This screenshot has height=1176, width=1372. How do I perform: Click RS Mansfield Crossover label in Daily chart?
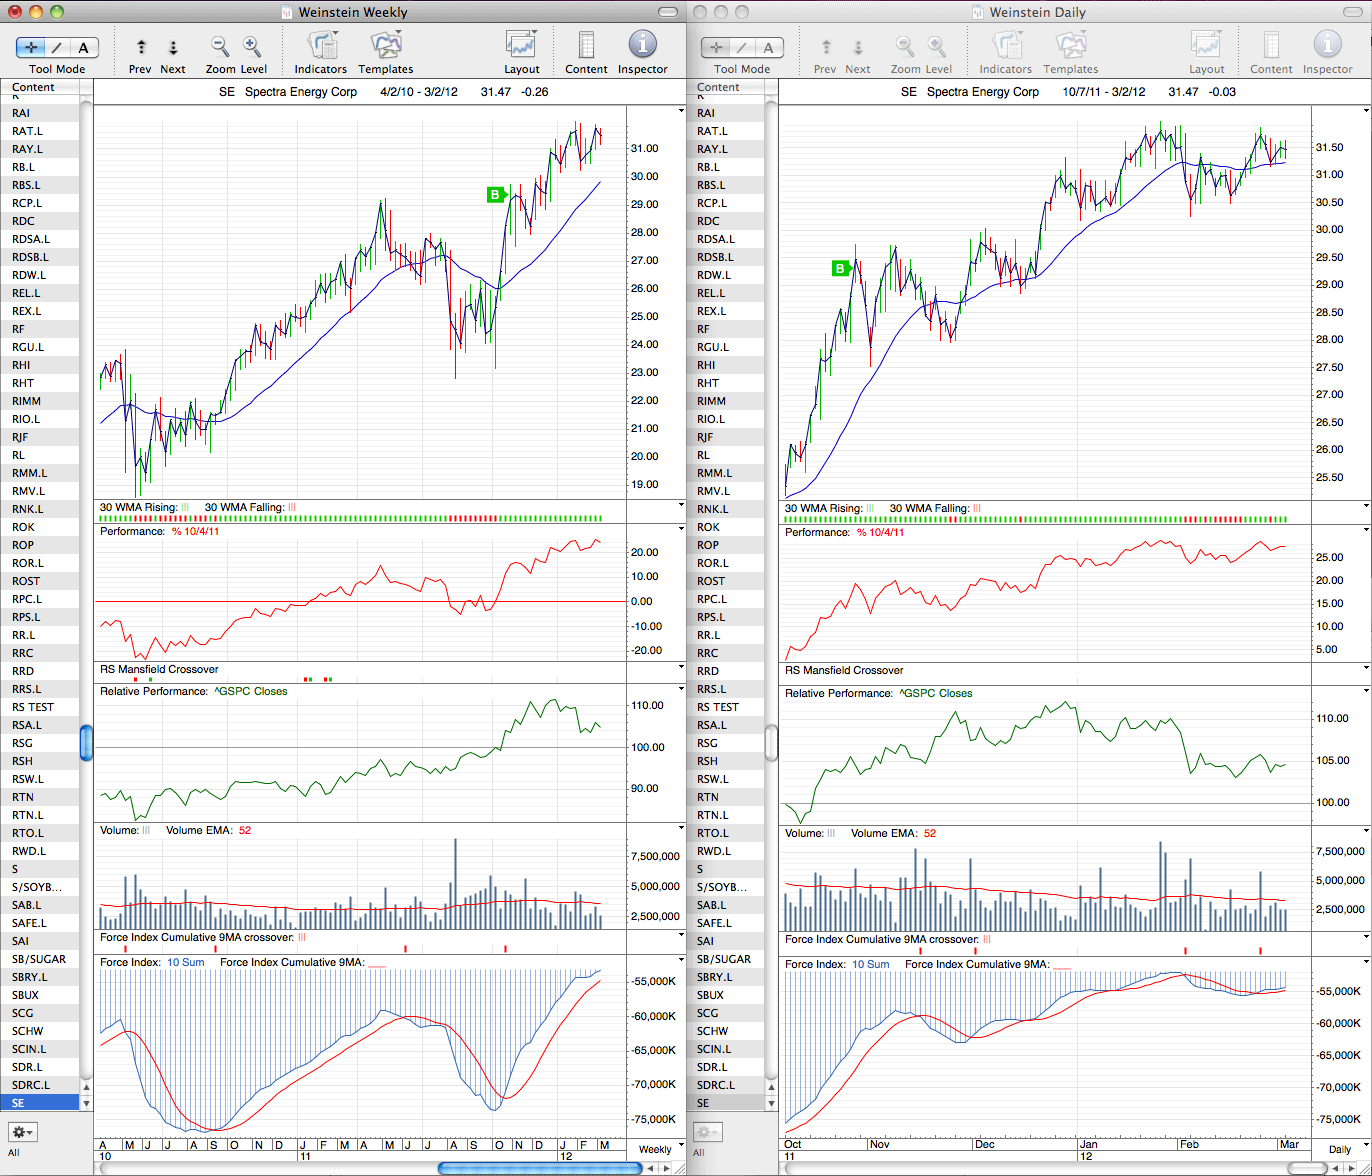844,670
